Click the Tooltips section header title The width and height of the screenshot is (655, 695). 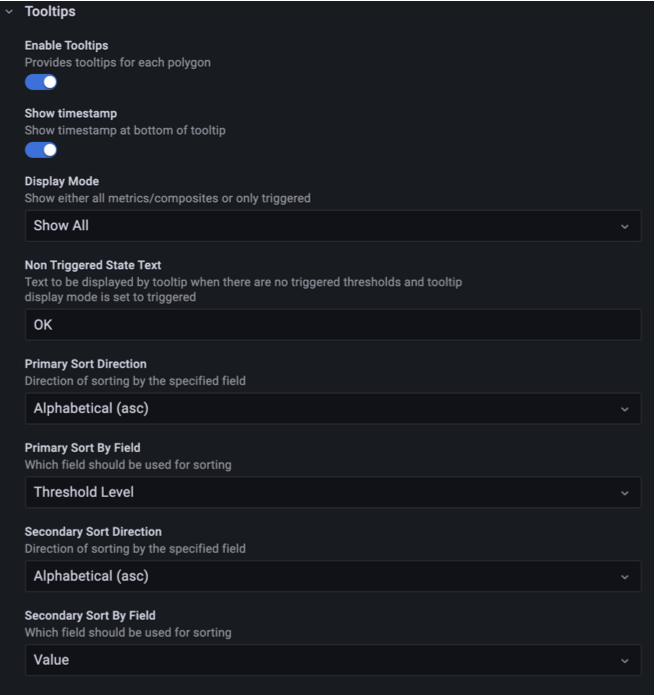(50, 12)
